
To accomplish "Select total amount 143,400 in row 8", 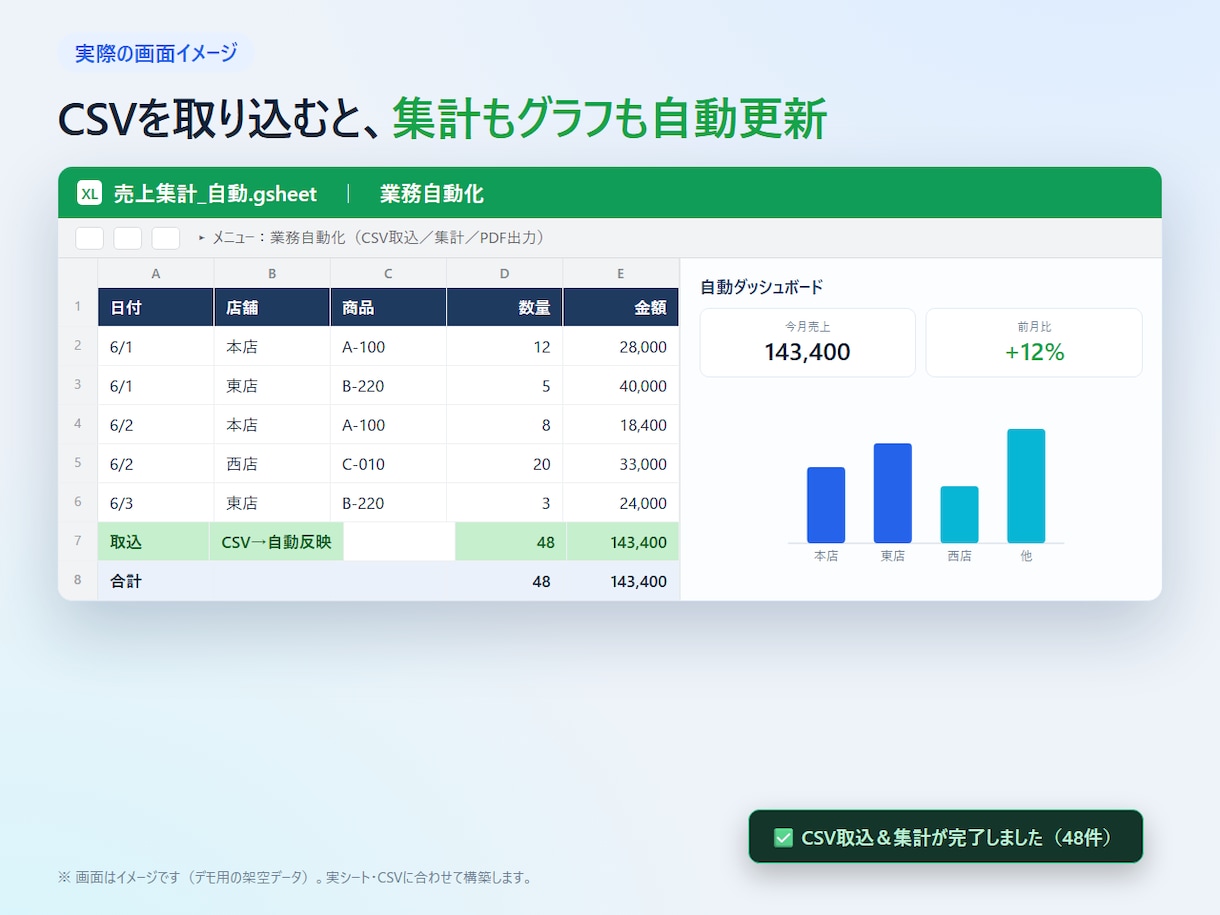I will pyautogui.click(x=638, y=580).
